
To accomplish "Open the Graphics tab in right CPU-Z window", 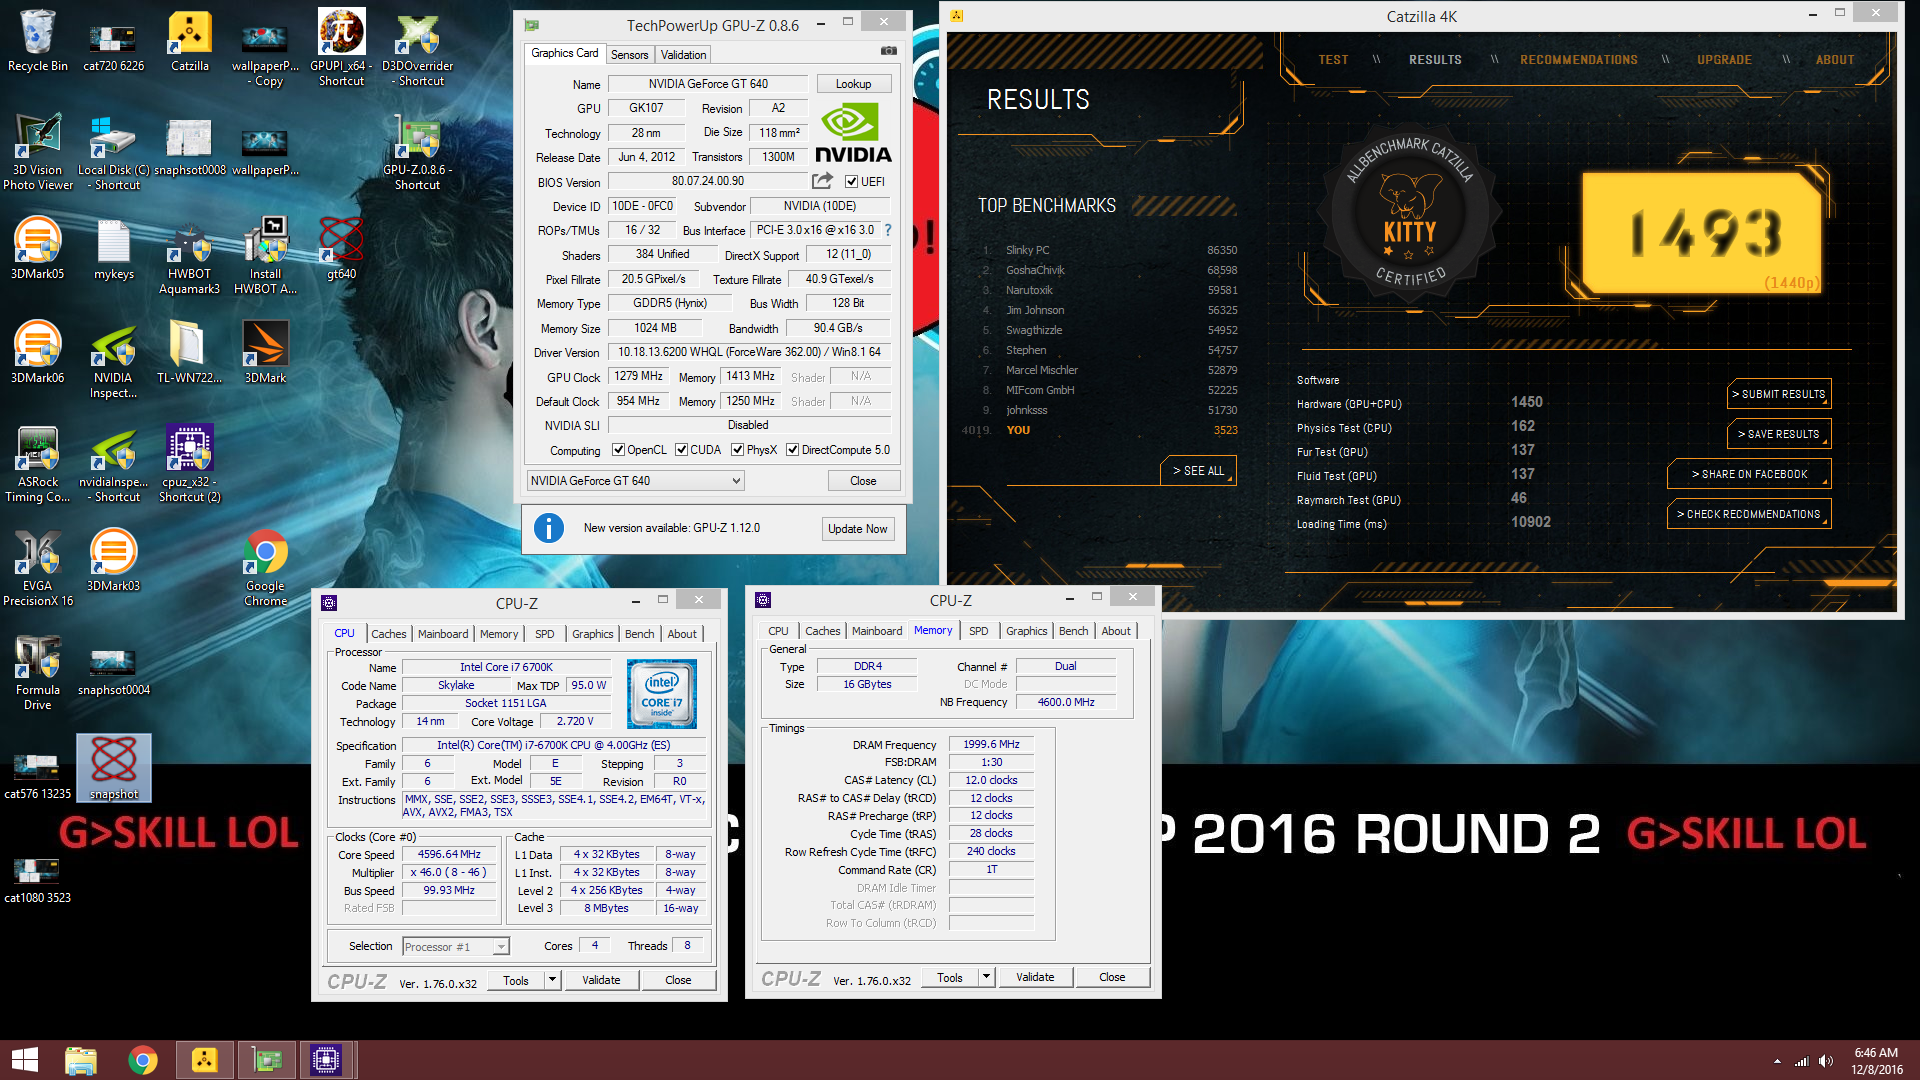I will 1026,631.
